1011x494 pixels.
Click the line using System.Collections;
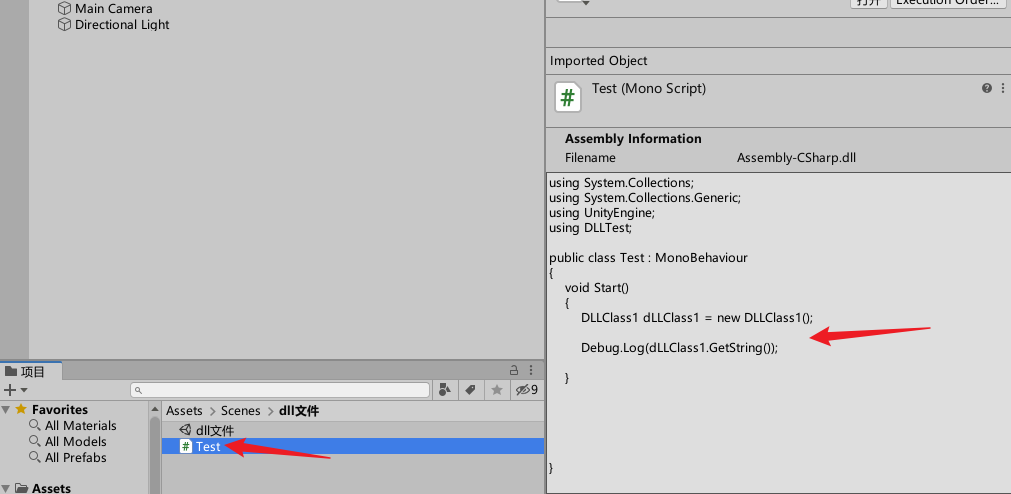(x=622, y=183)
